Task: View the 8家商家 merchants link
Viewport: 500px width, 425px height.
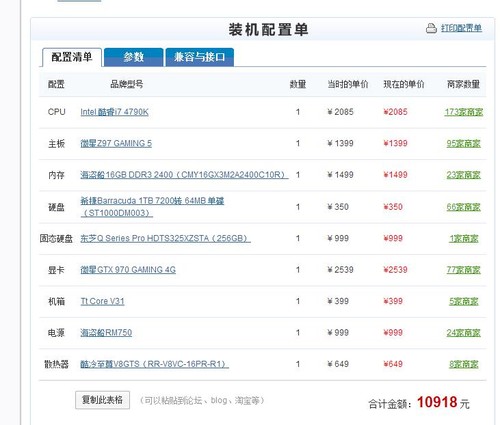Action: coord(464,364)
